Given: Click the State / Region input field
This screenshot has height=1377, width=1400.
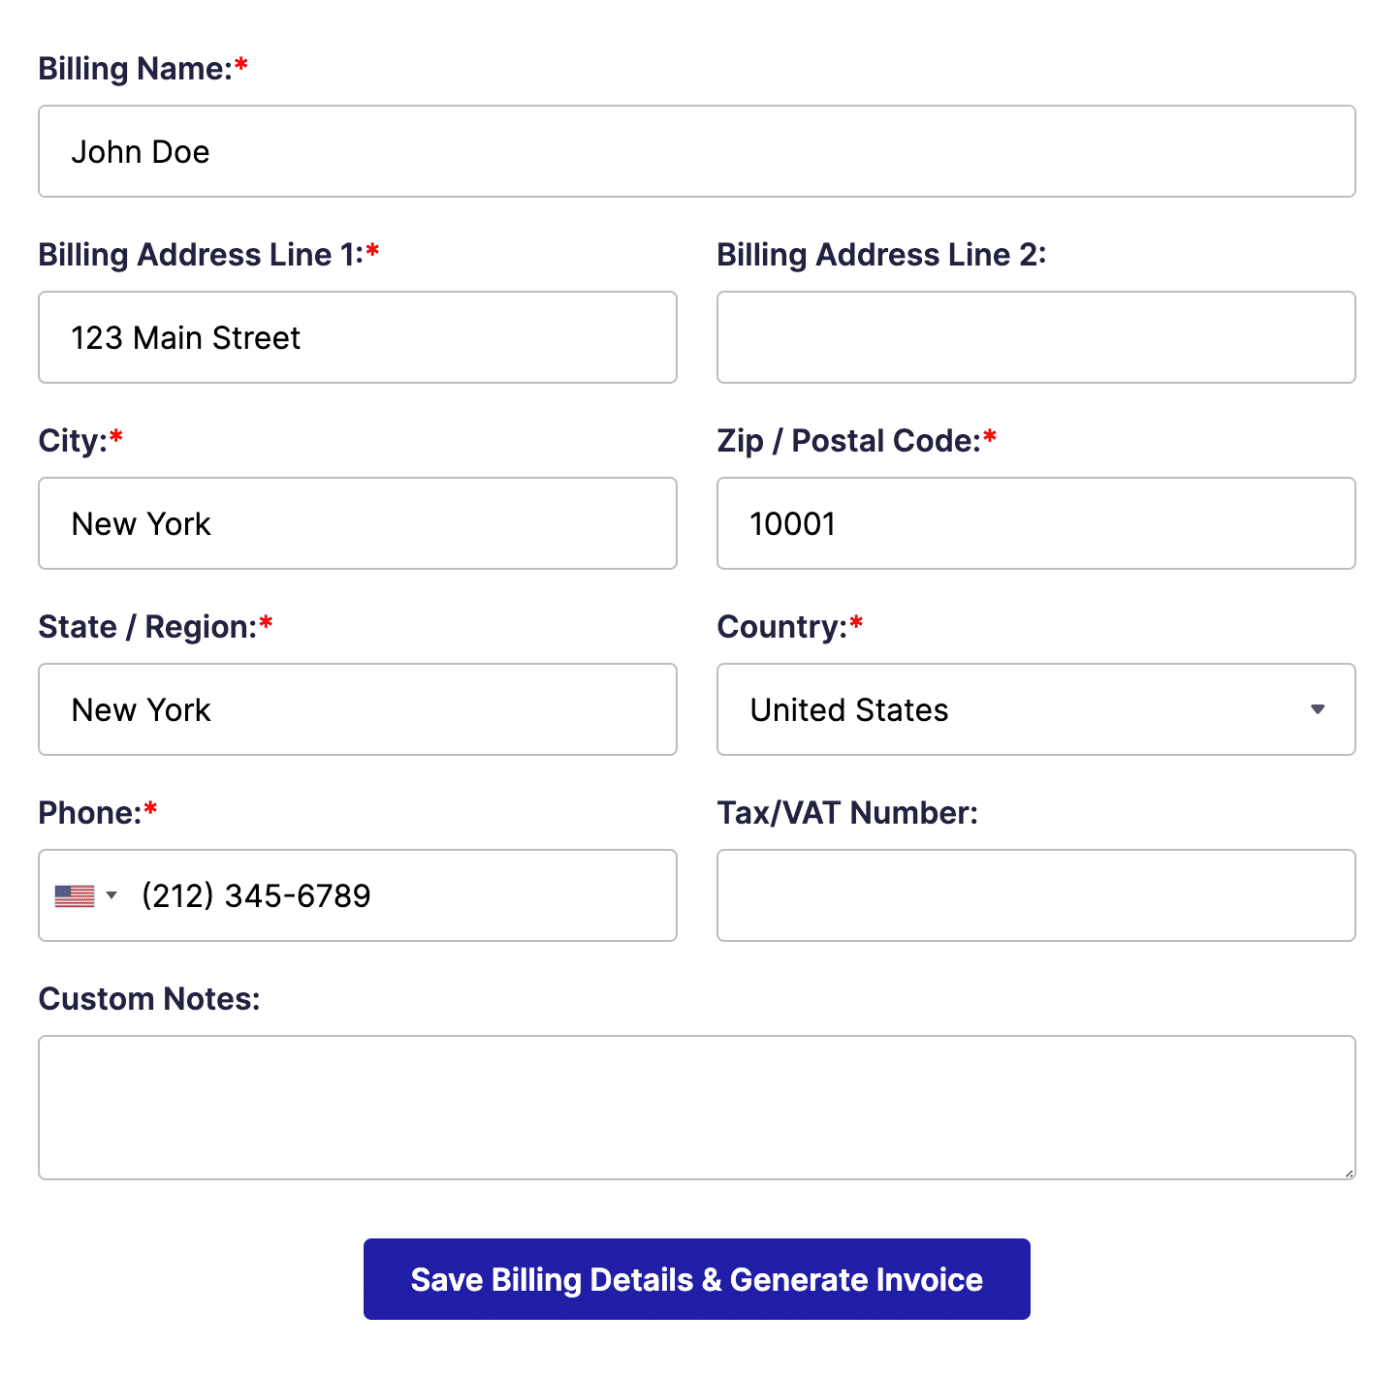Looking at the screenshot, I should (x=357, y=709).
